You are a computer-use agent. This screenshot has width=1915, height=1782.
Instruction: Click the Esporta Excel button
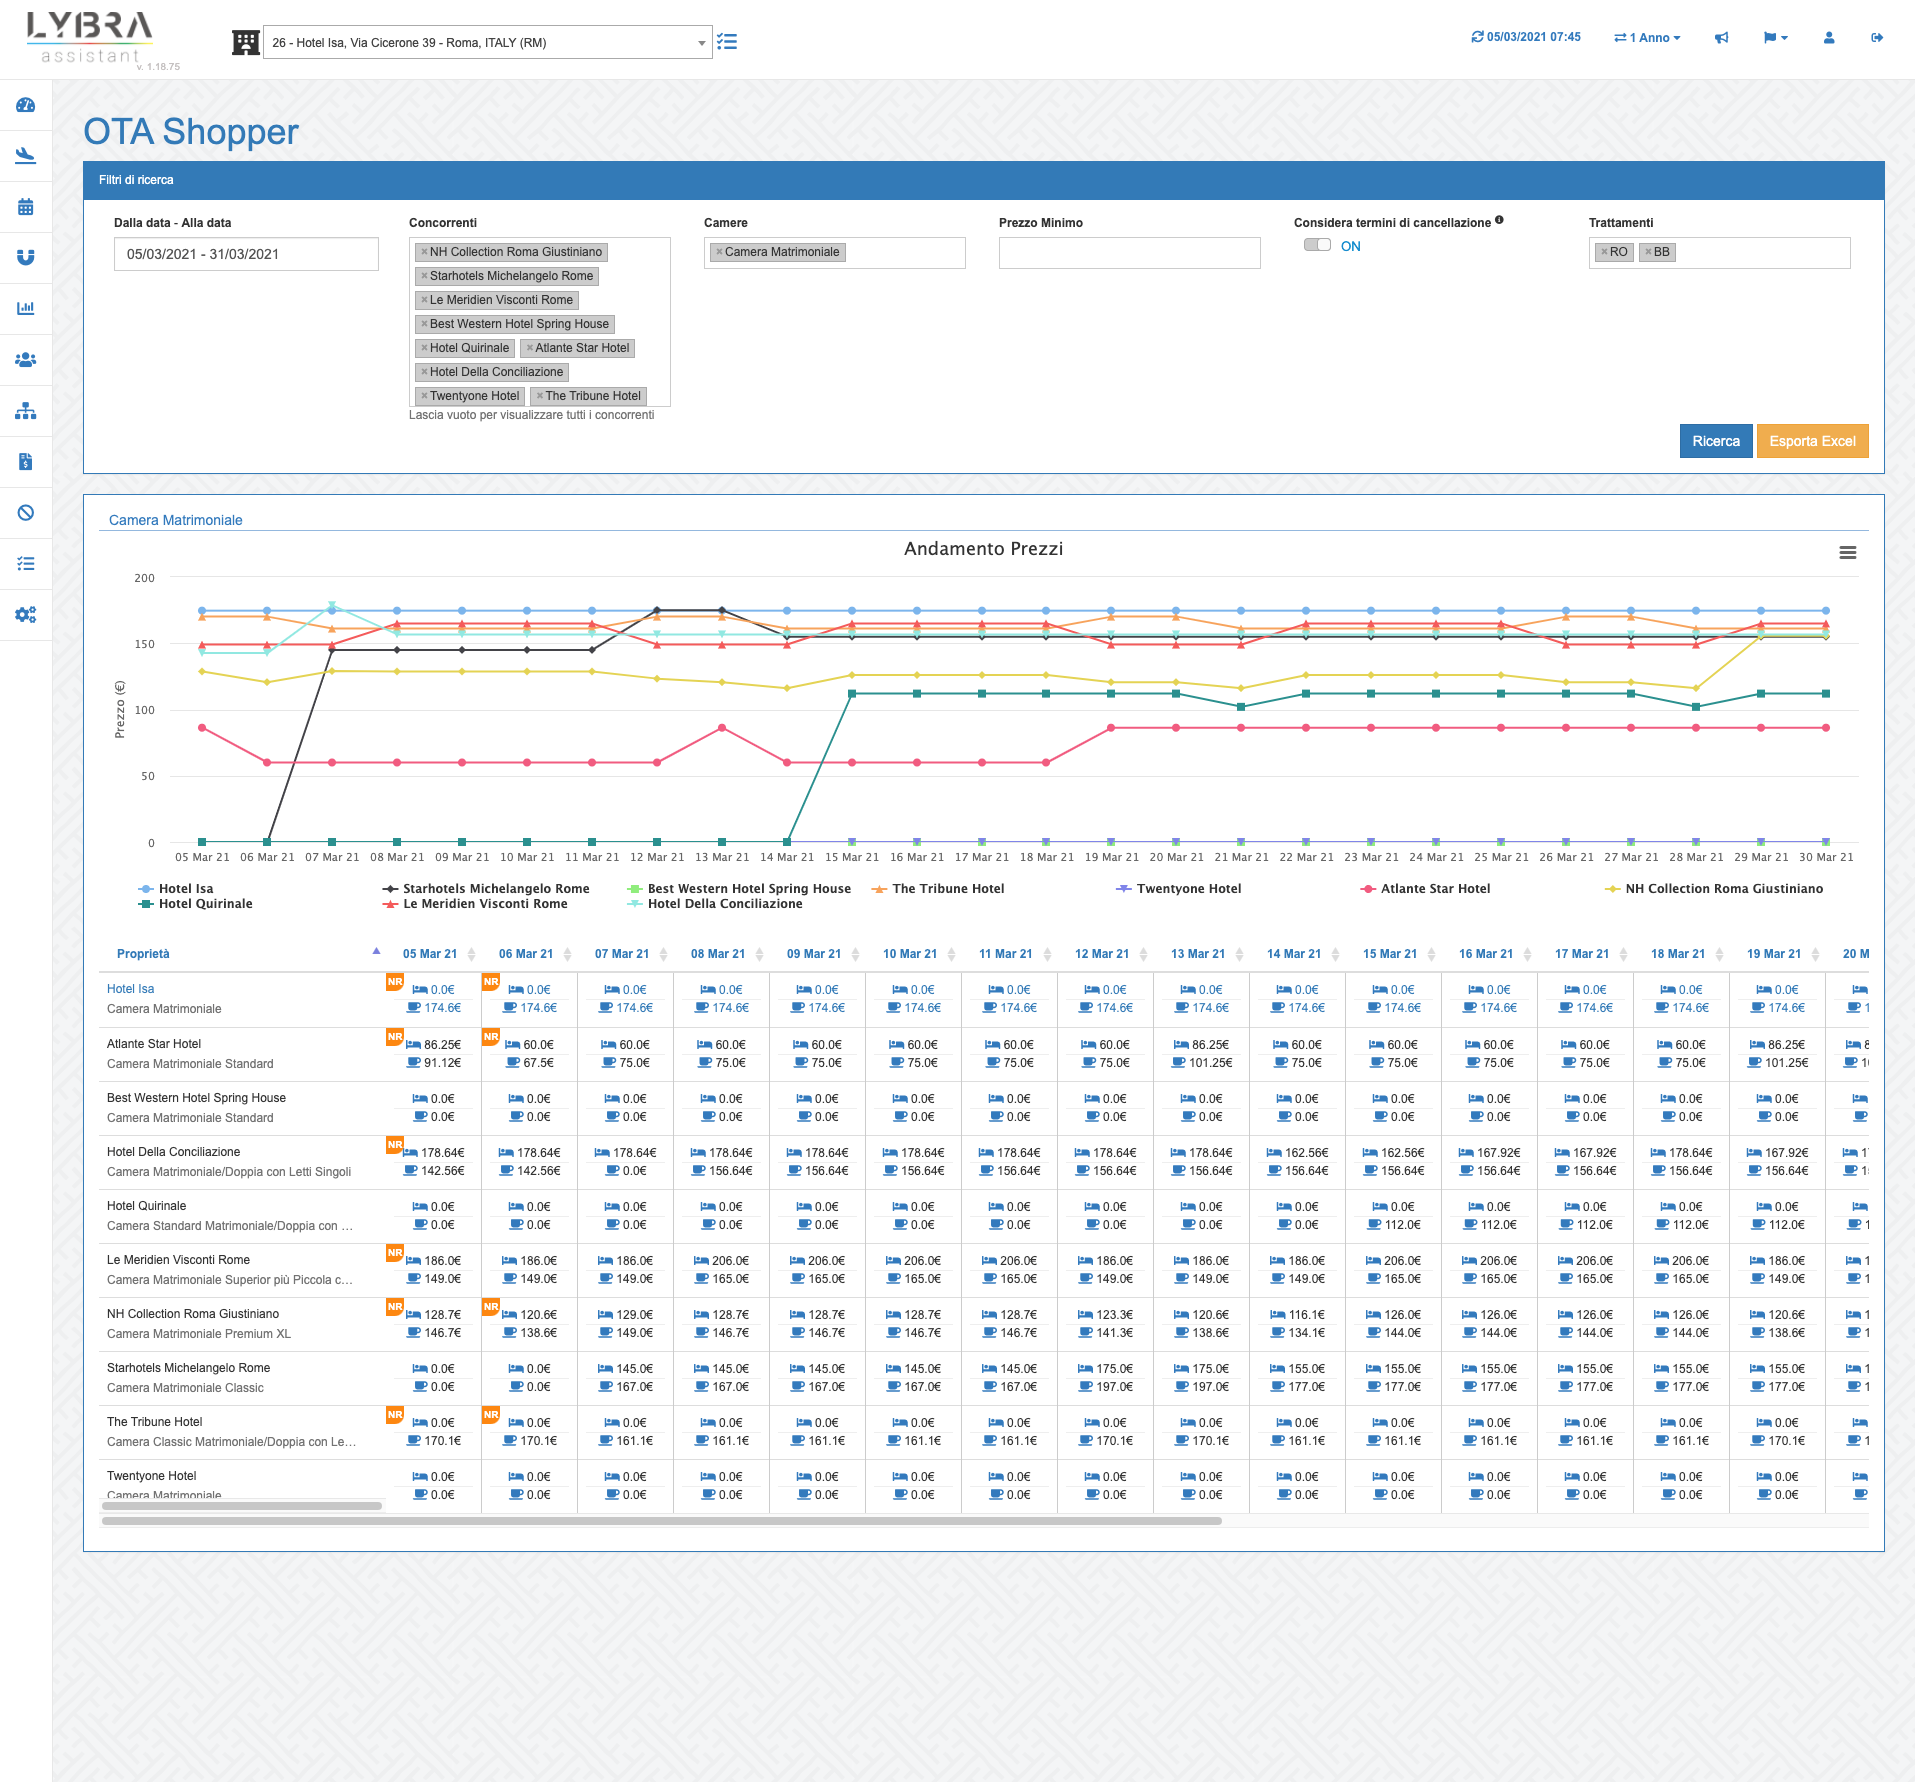pyautogui.click(x=1812, y=441)
